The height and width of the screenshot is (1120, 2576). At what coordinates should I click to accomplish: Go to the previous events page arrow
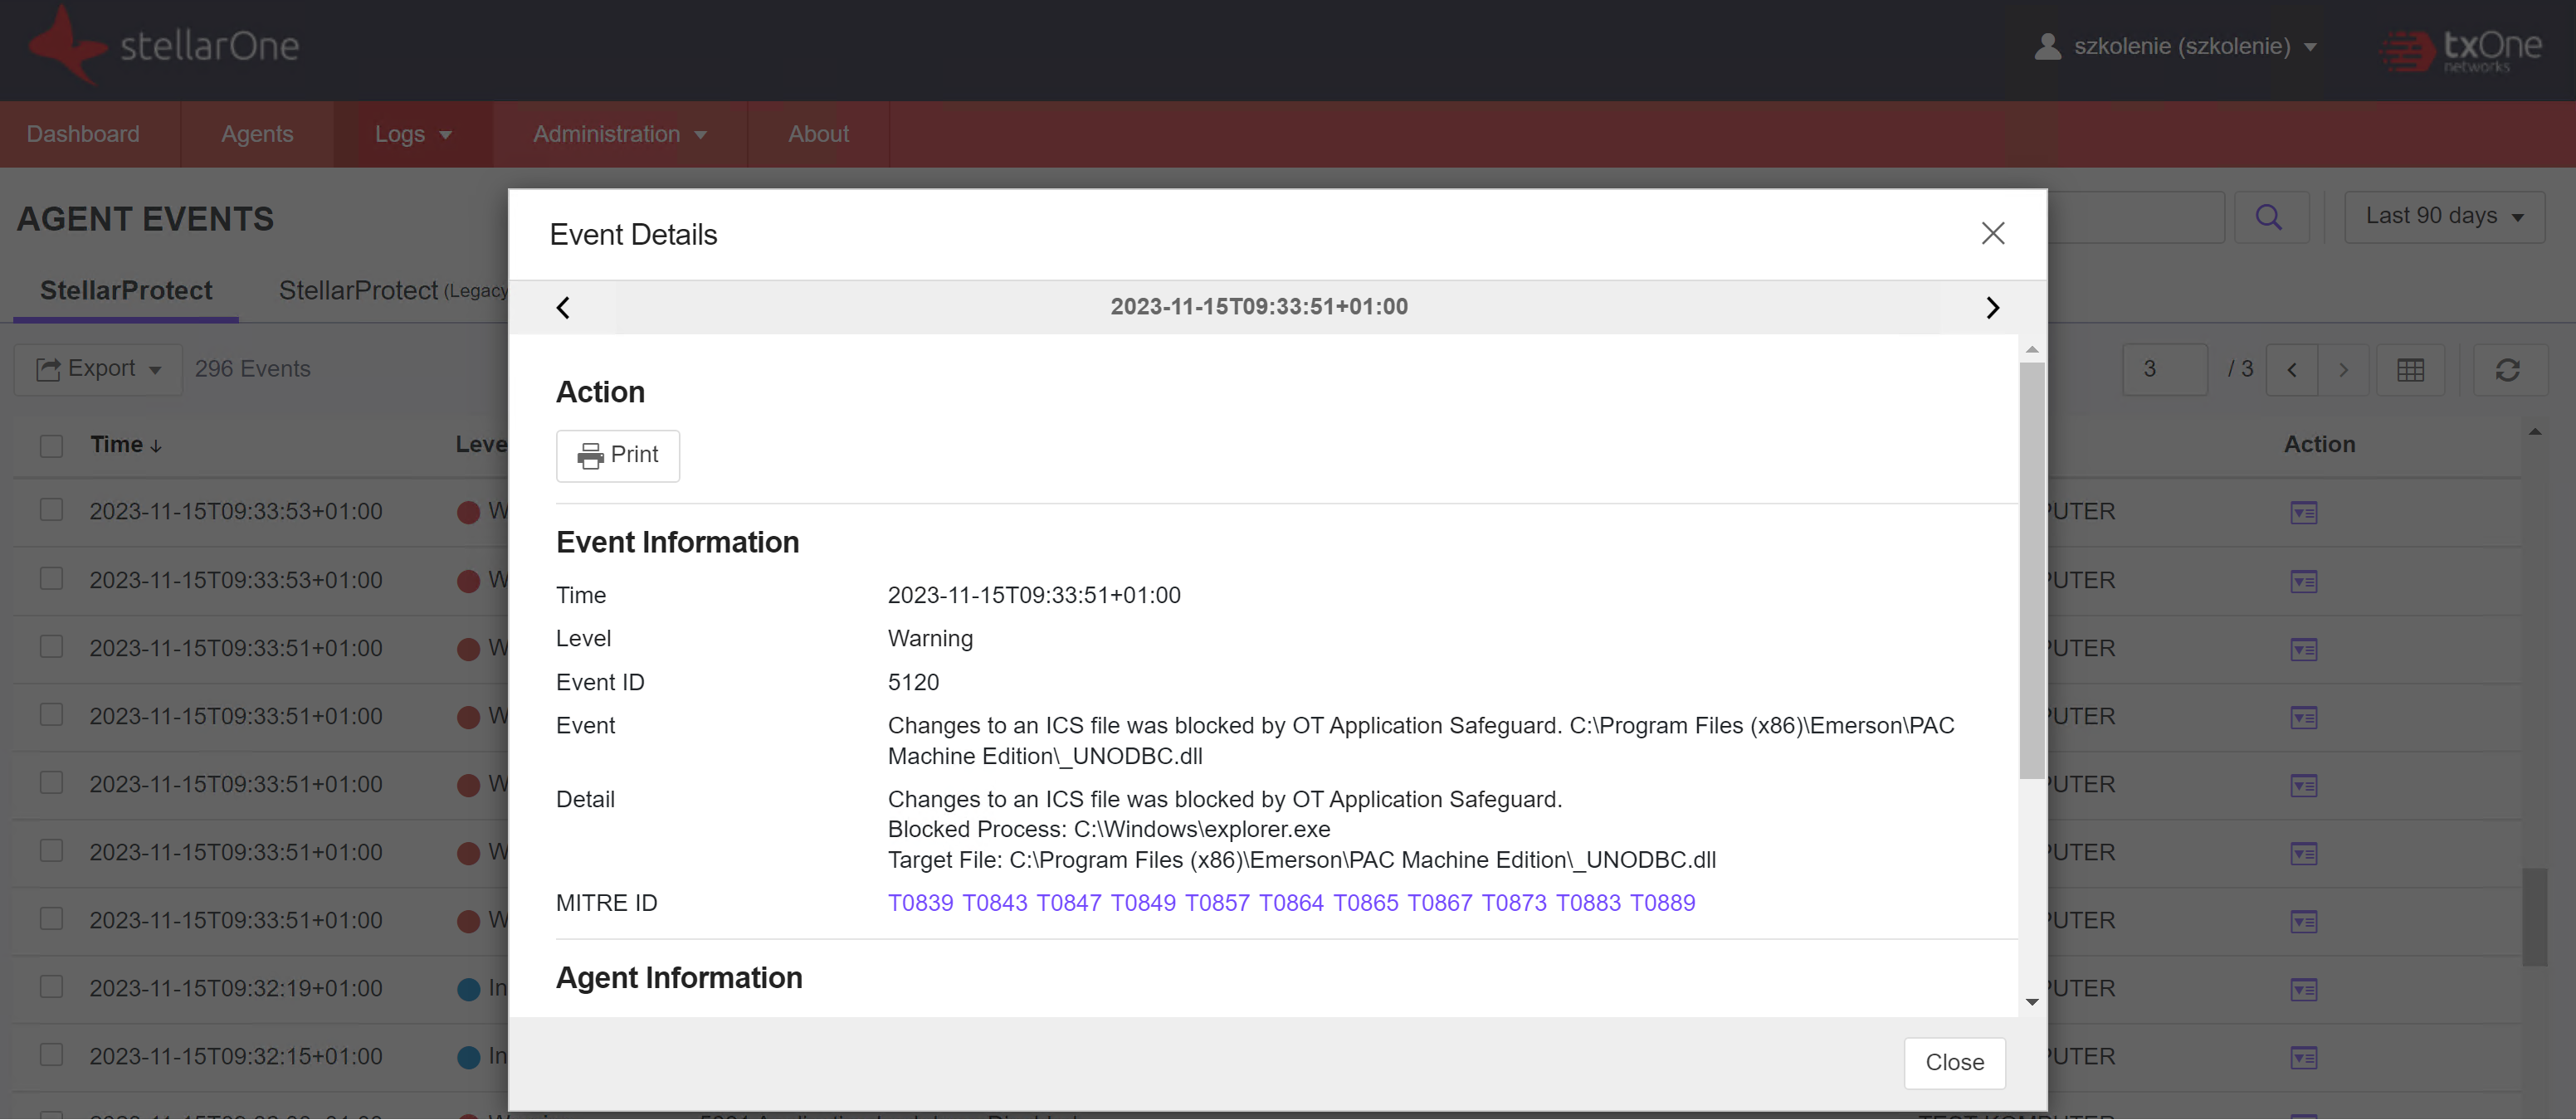(x=2291, y=370)
